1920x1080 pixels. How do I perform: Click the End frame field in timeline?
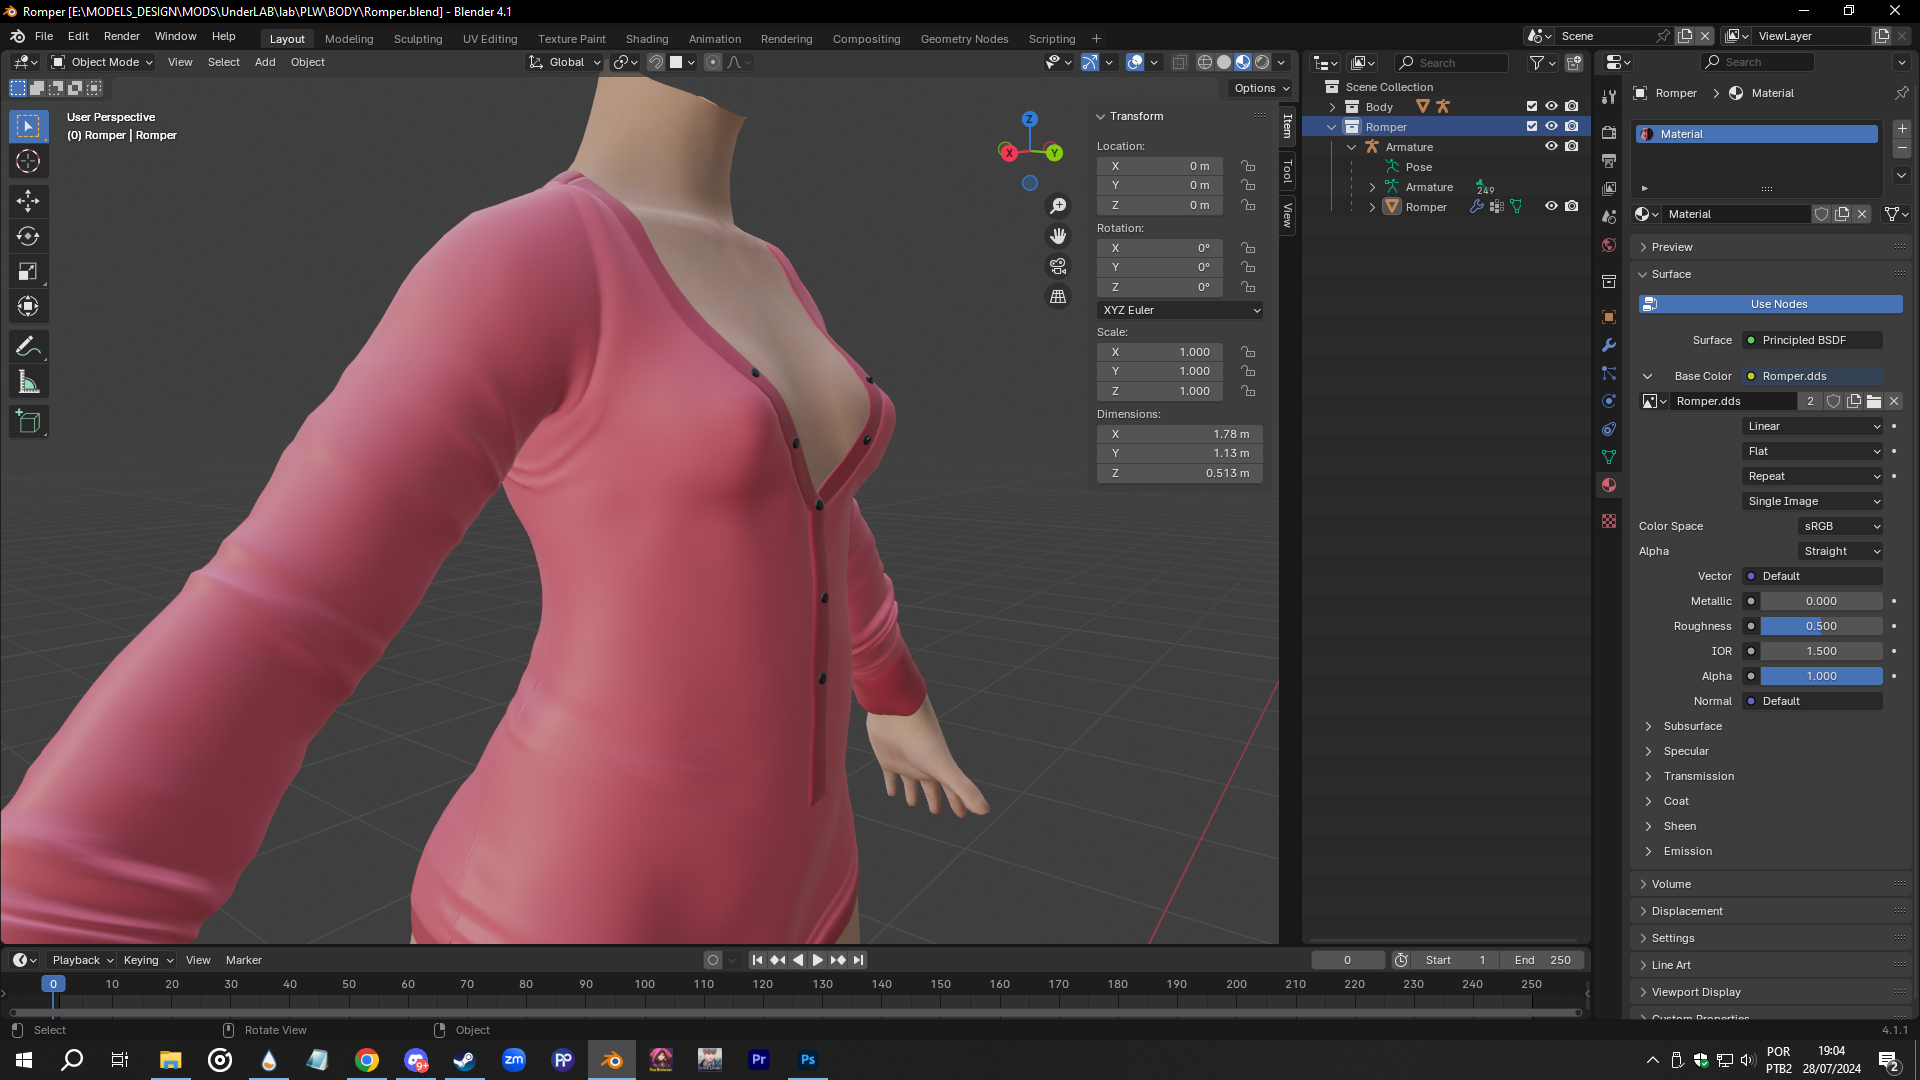click(x=1542, y=959)
